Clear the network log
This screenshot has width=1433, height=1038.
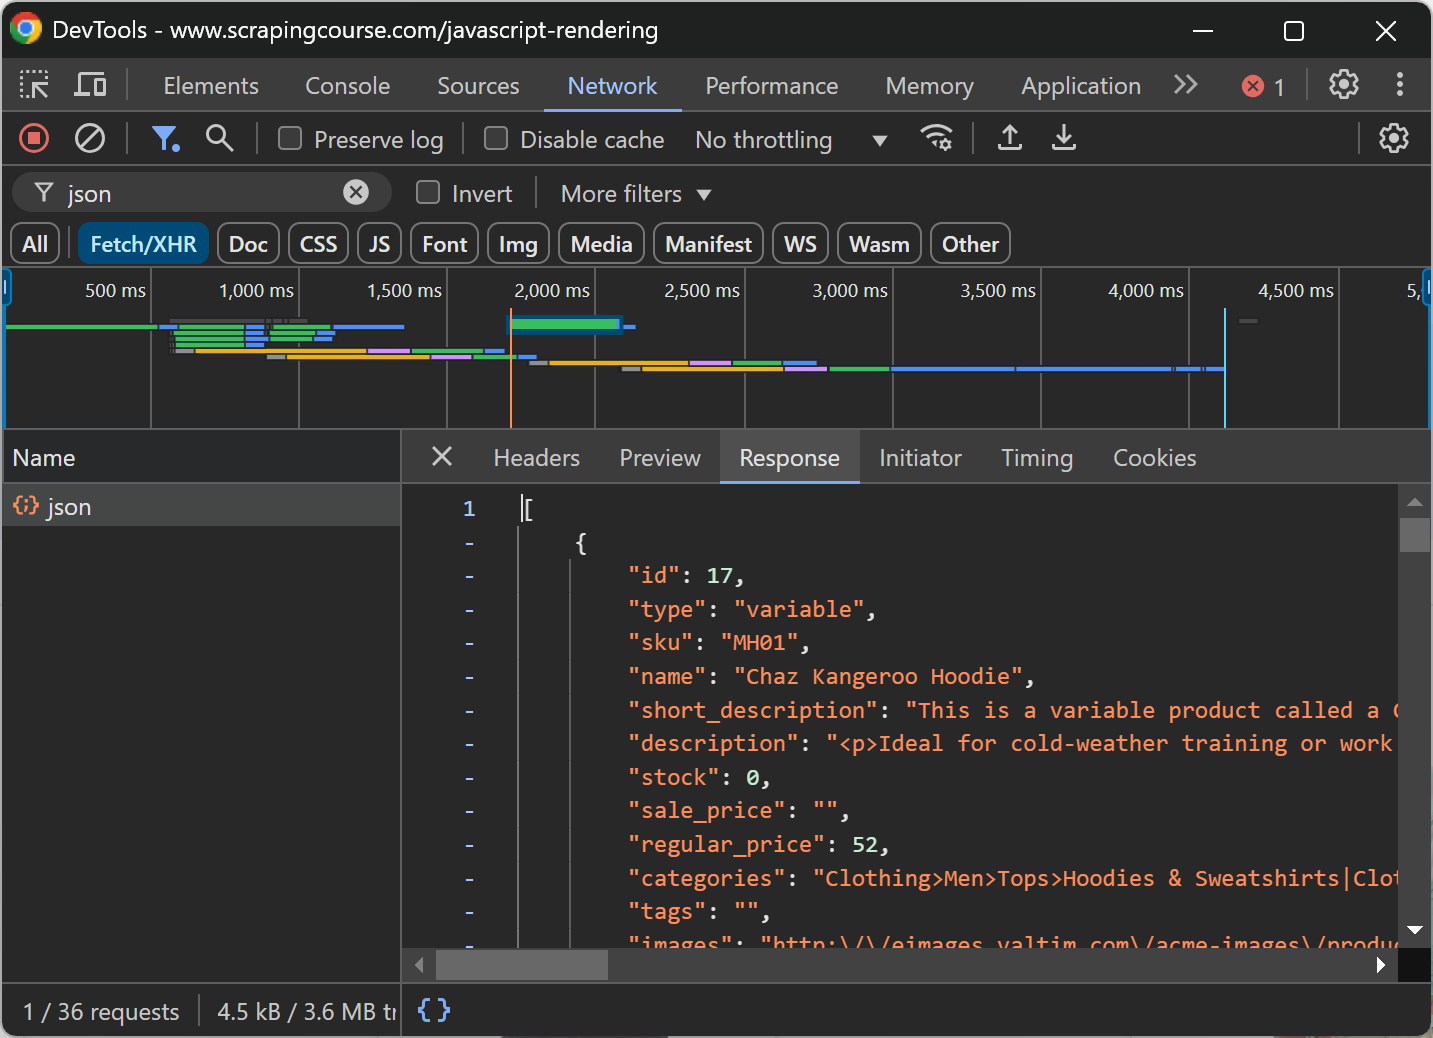(x=90, y=138)
